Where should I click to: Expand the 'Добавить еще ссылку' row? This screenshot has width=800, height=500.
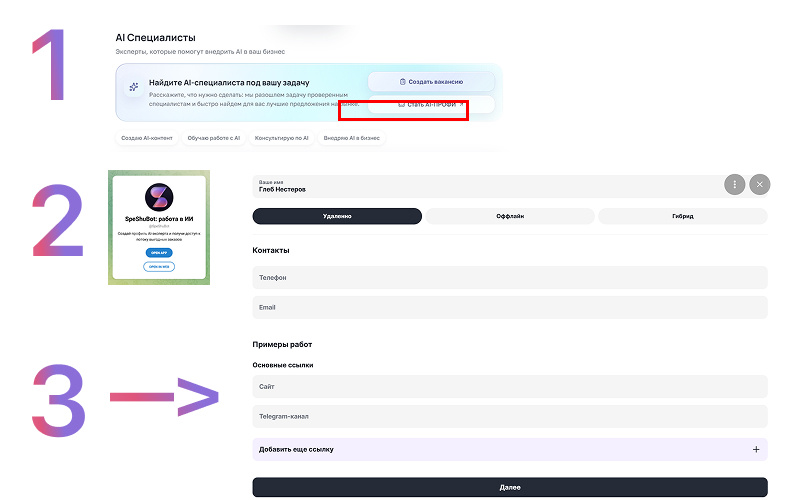pos(510,449)
